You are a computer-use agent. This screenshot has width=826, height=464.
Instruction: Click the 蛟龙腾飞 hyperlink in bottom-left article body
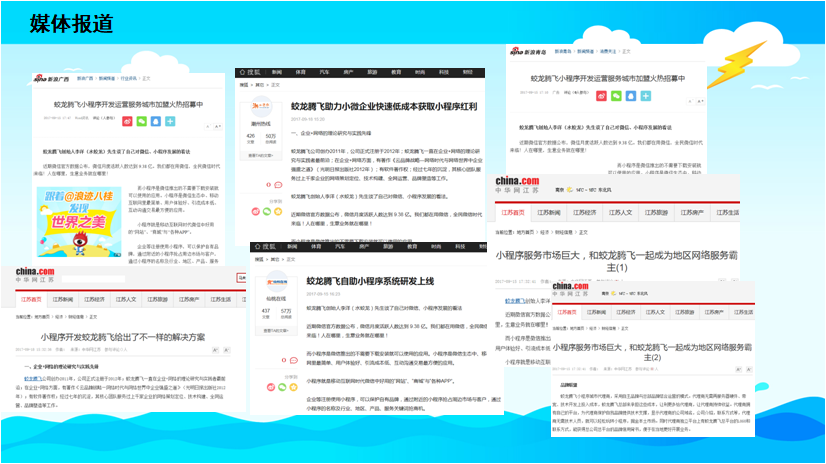pos(31,379)
